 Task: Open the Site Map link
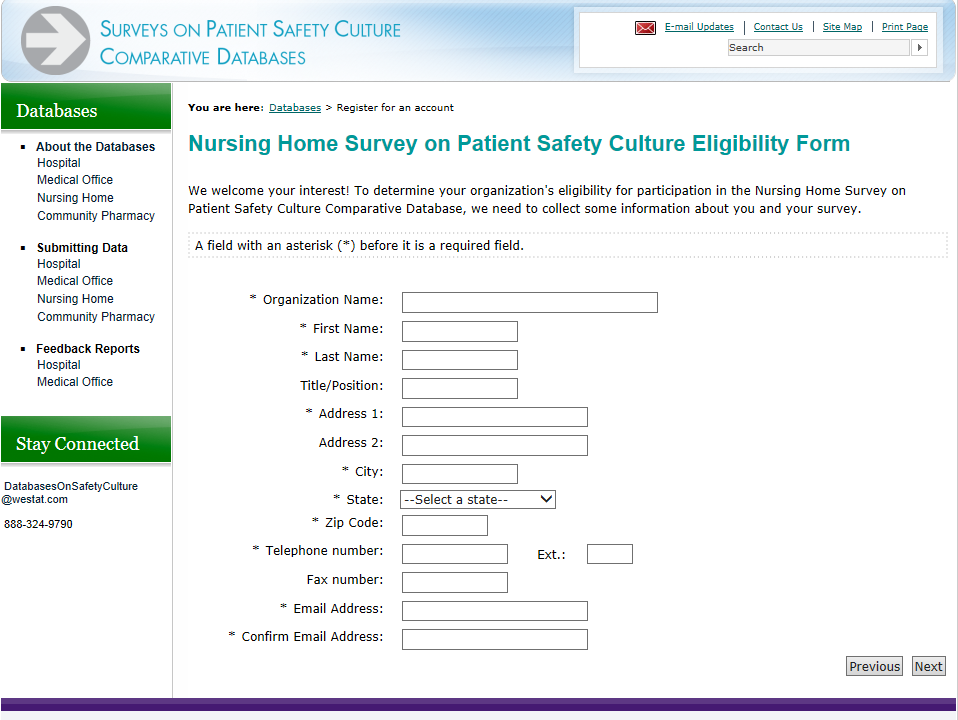(842, 27)
